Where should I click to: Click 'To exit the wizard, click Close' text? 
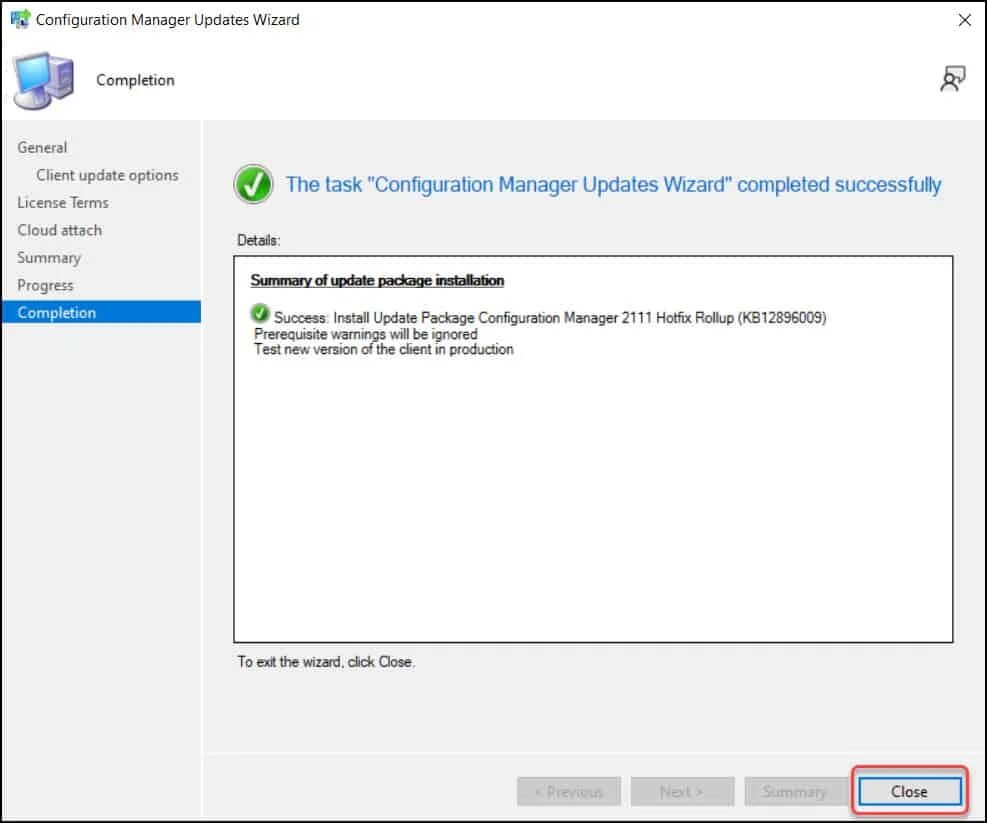[326, 662]
